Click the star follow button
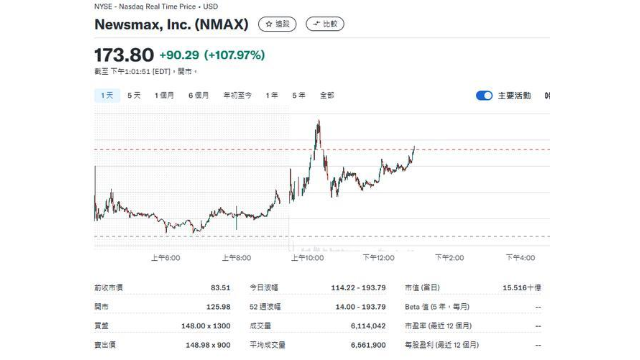This screenshot has width=640, height=360. coord(277,24)
